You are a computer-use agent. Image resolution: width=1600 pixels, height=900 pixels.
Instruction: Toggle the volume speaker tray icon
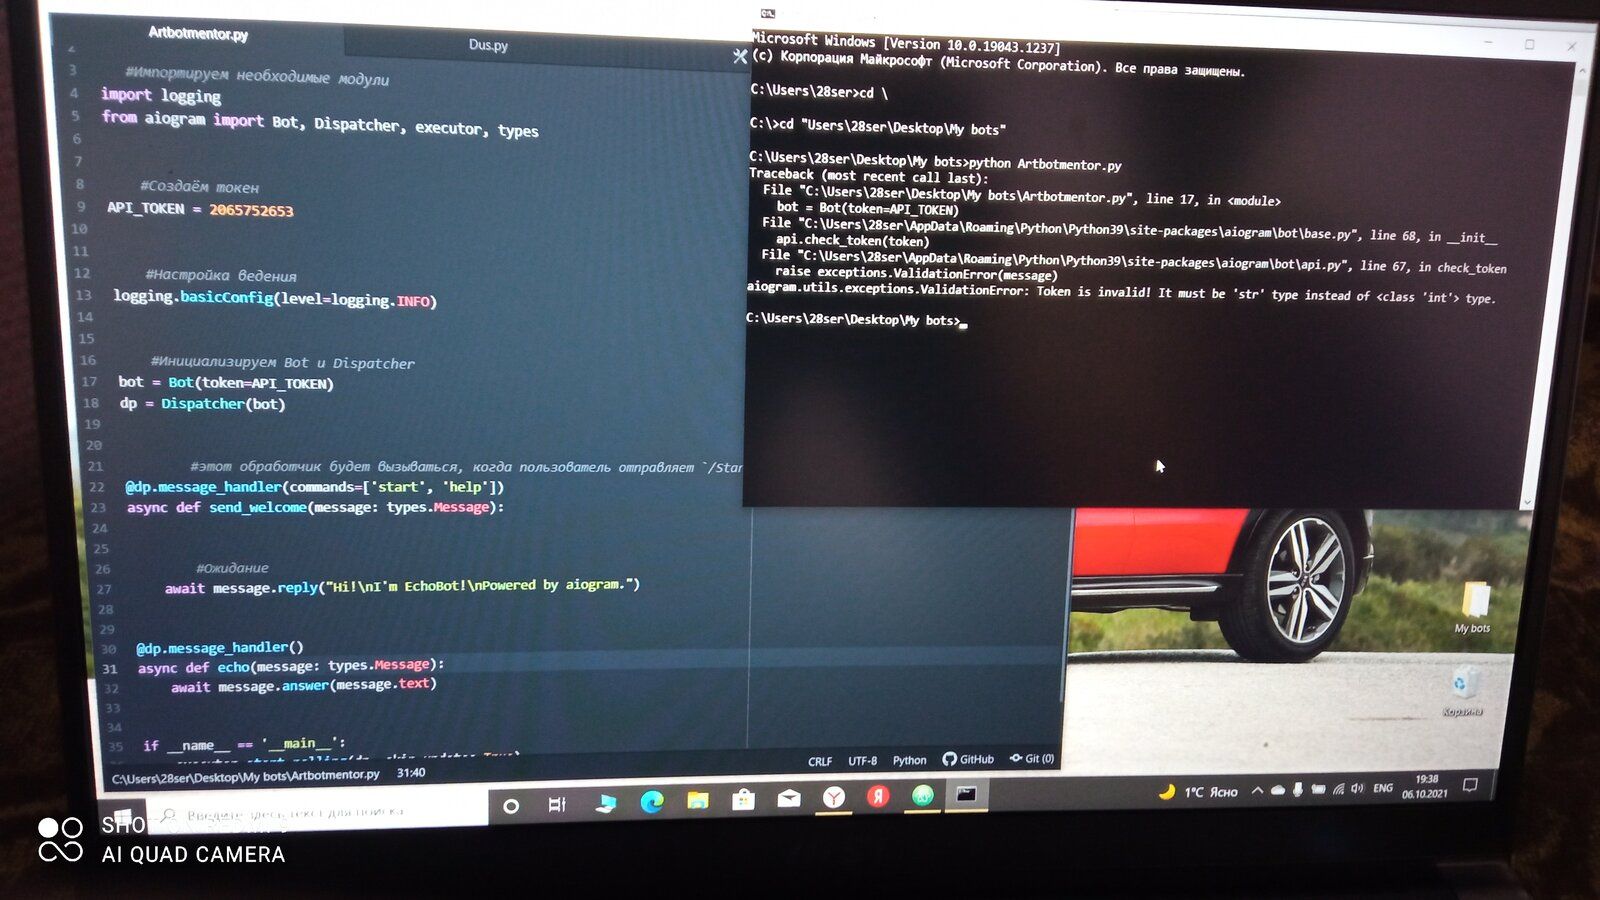pos(1357,788)
